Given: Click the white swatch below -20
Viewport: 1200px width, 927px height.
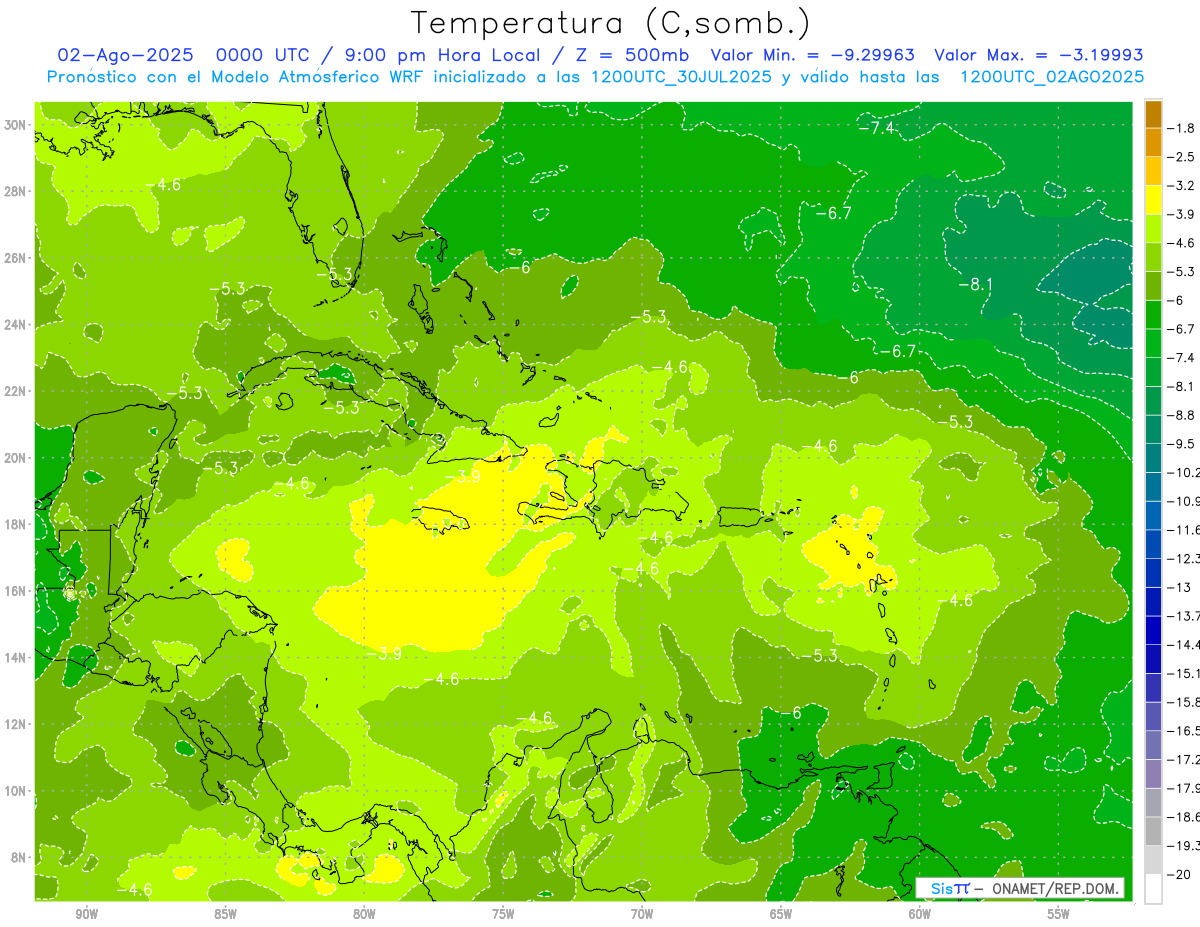Looking at the screenshot, I should click(x=1153, y=888).
